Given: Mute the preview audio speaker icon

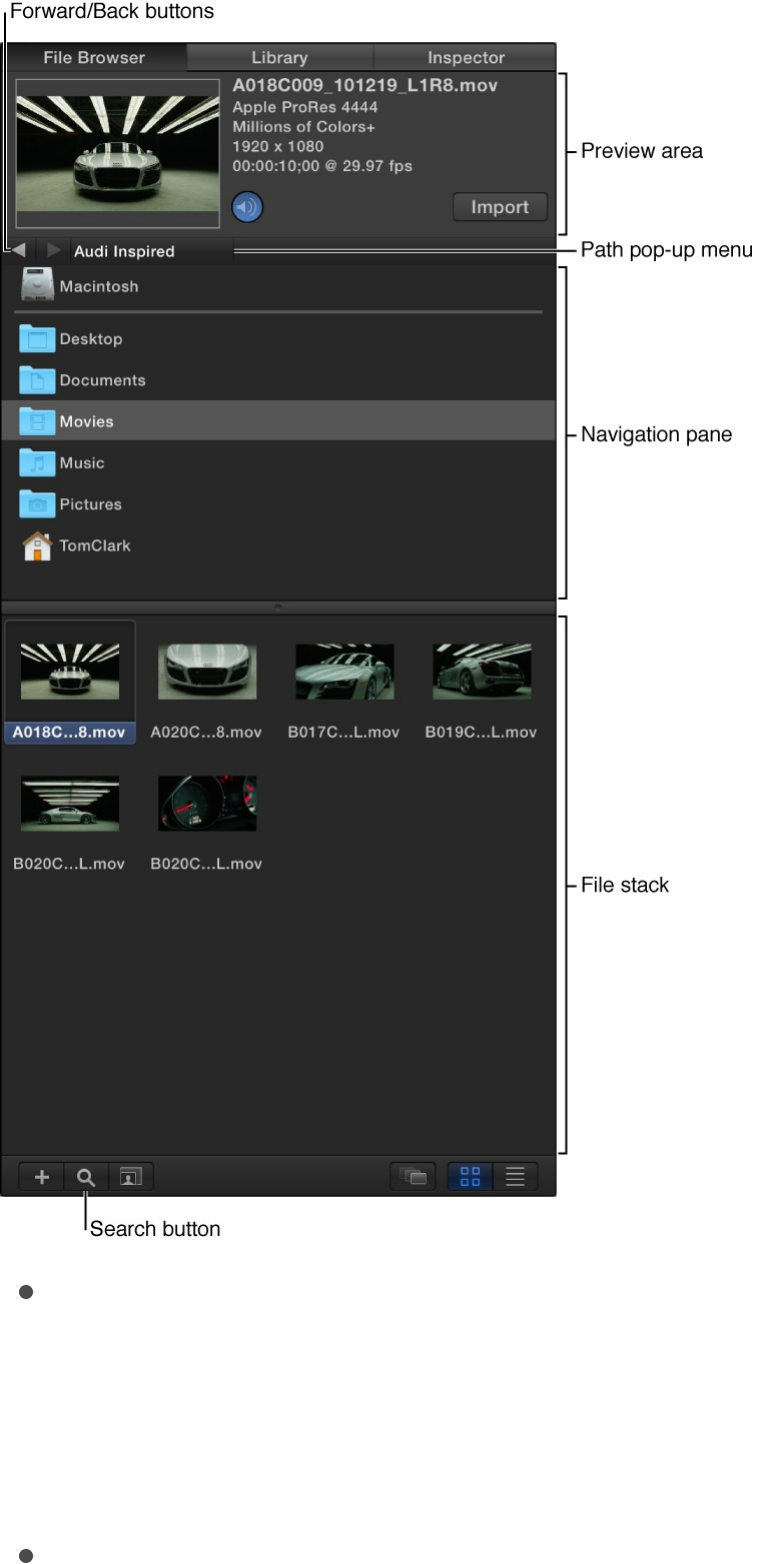Looking at the screenshot, I should tap(247, 207).
